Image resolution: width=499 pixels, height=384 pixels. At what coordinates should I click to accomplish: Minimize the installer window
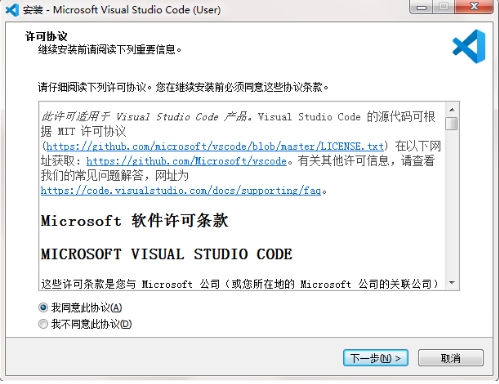click(421, 7)
